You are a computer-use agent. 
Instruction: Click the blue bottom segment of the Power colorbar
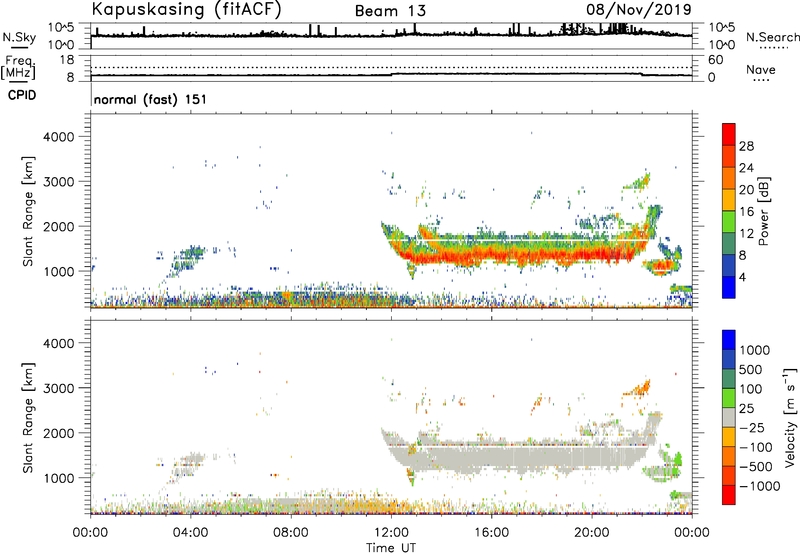tap(729, 288)
